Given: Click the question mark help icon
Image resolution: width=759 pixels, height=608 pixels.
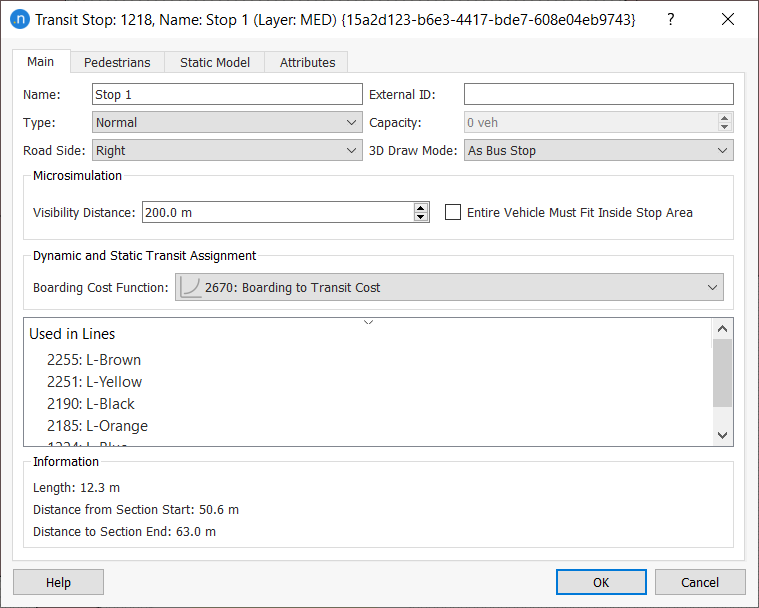Looking at the screenshot, I should click(670, 19).
